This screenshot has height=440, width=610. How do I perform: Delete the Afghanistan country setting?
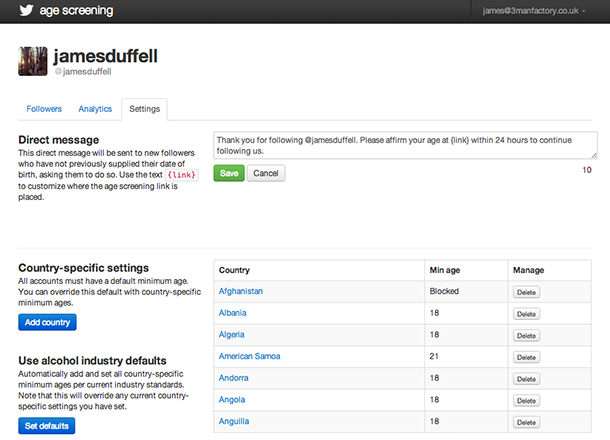[x=527, y=292]
